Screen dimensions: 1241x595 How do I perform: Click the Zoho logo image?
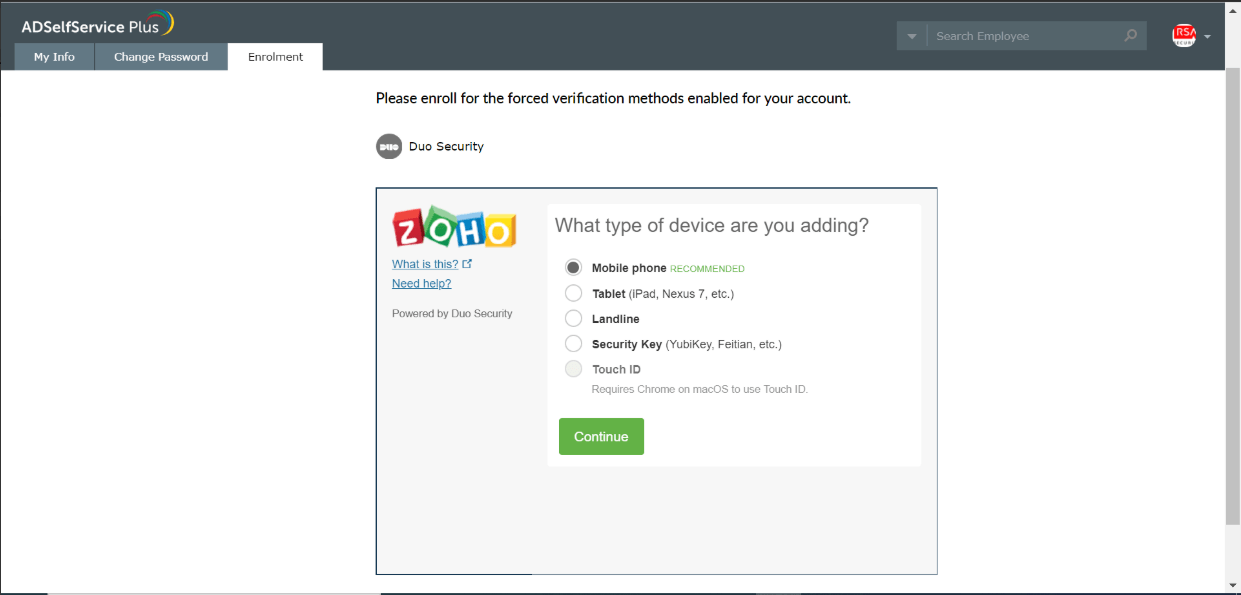coord(455,229)
